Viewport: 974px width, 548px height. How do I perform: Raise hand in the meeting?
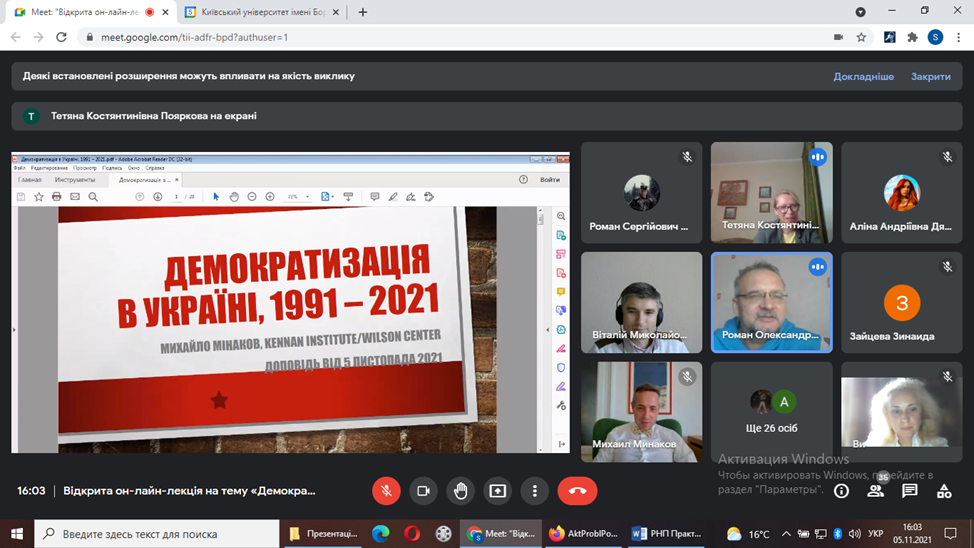pyautogui.click(x=460, y=491)
